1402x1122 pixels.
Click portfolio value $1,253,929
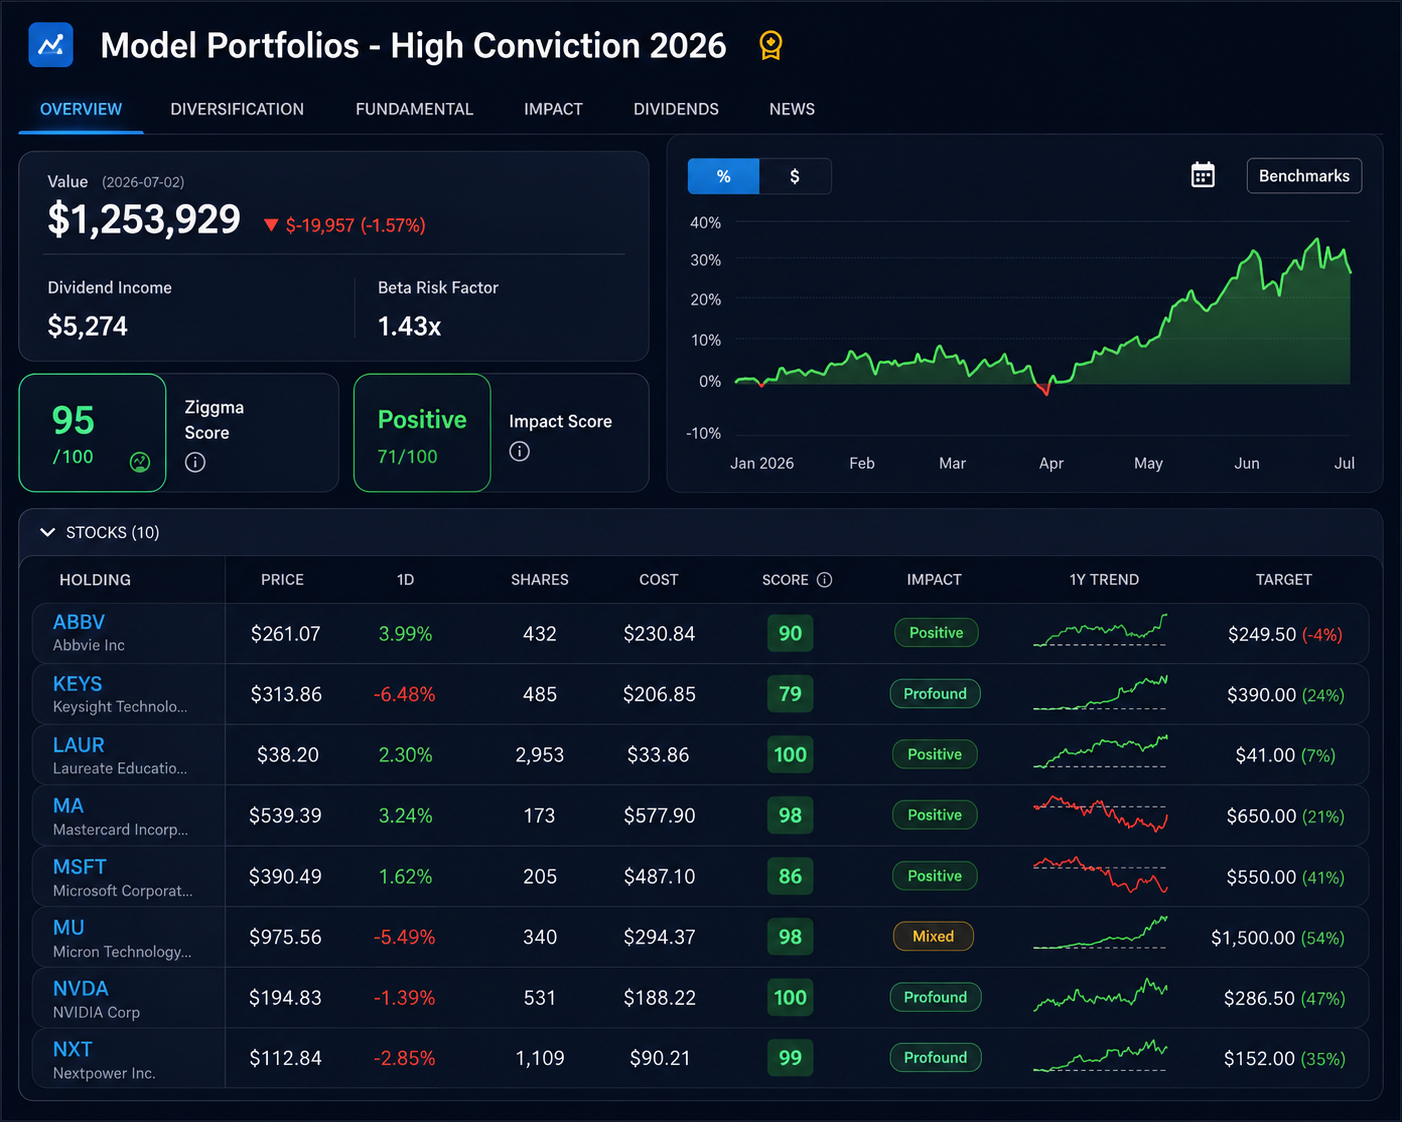pos(144,220)
